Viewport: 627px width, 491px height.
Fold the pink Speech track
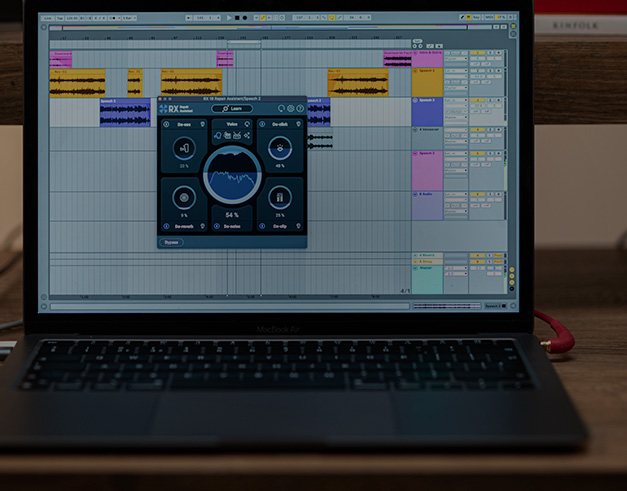click(x=415, y=153)
